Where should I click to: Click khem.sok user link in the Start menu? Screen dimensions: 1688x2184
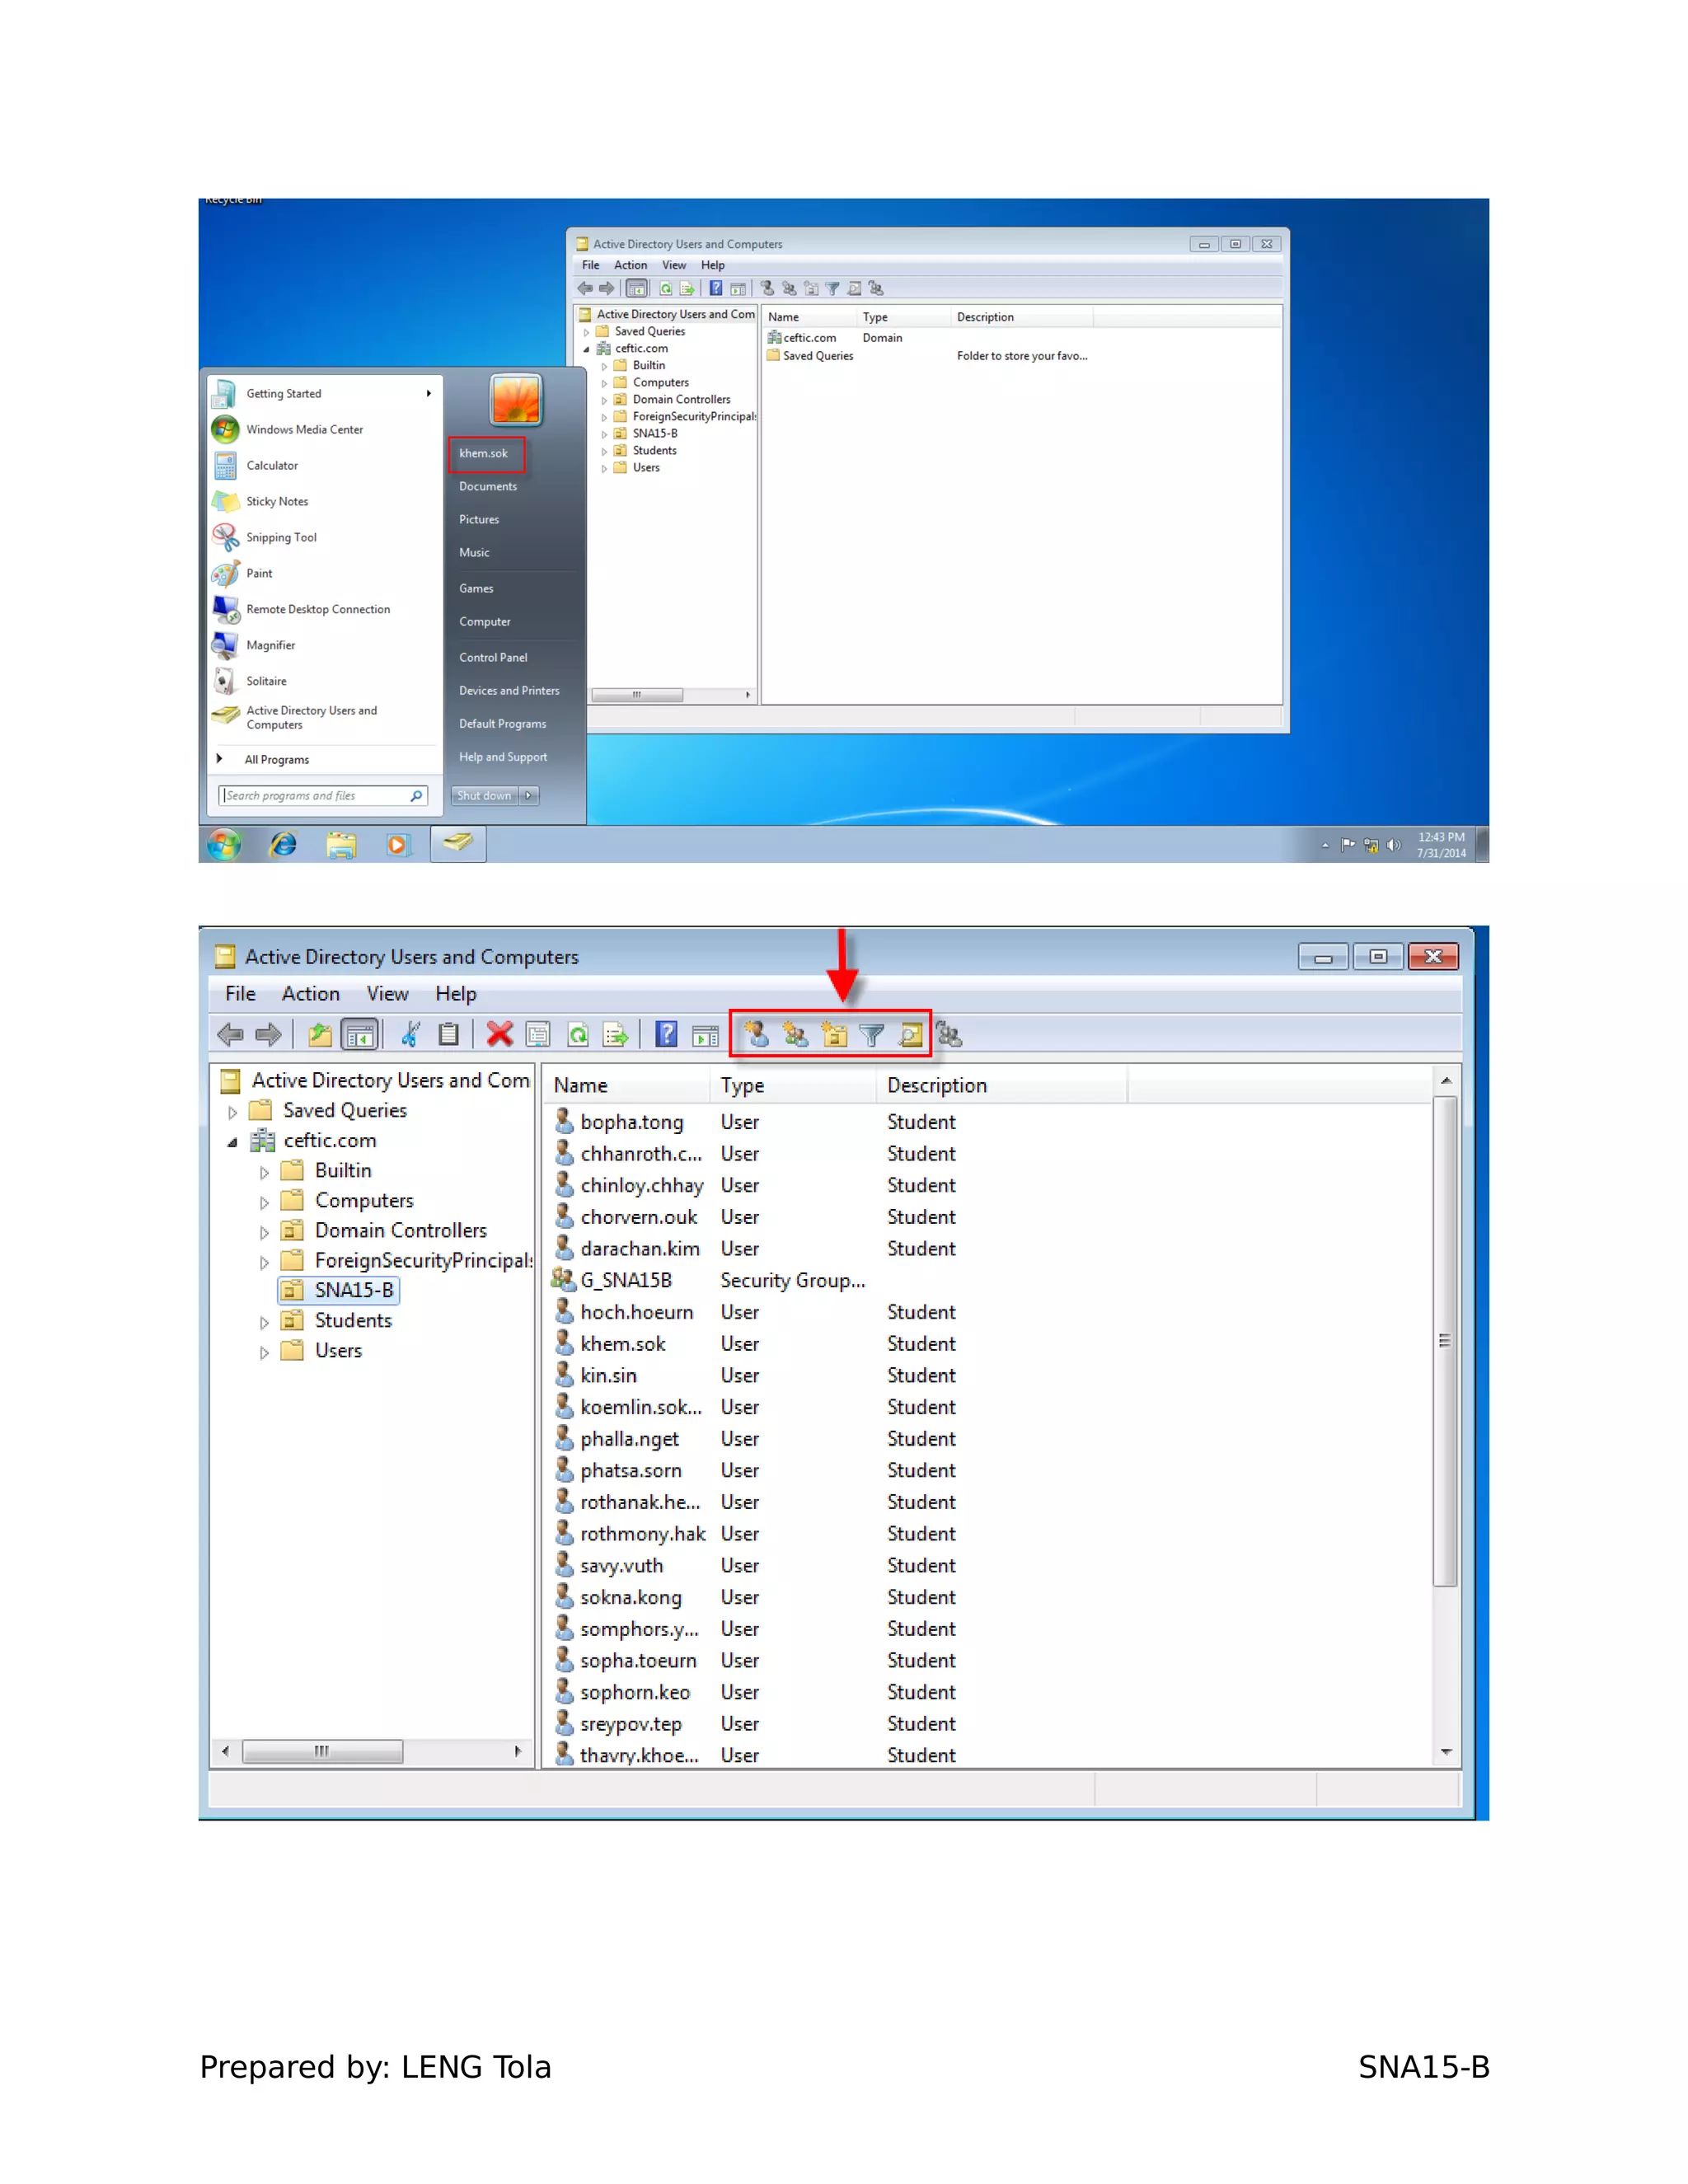point(484,454)
